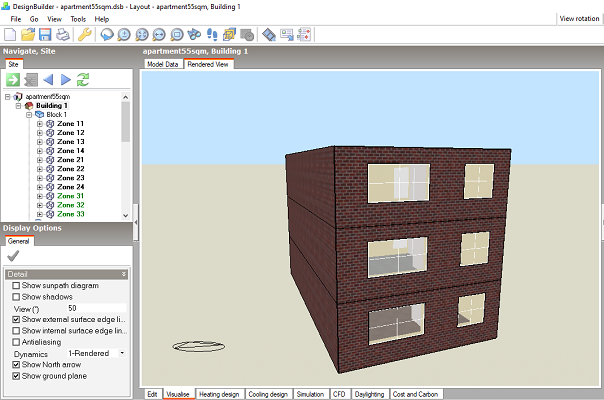Click the blue forward arrow in navigator
The image size is (604, 400).
[66, 80]
